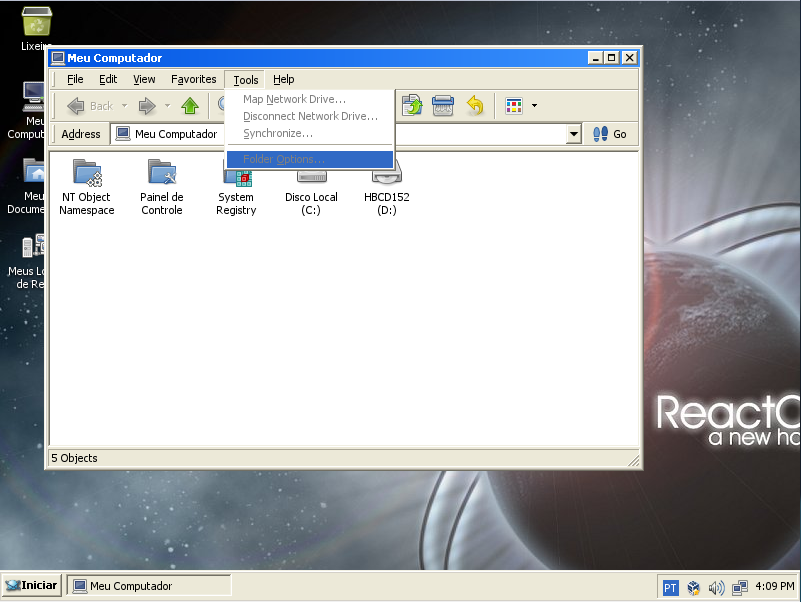Viewport: 801px width, 602px height.
Task: Choose Map Network Drive from Tools menu
Action: 310,99
